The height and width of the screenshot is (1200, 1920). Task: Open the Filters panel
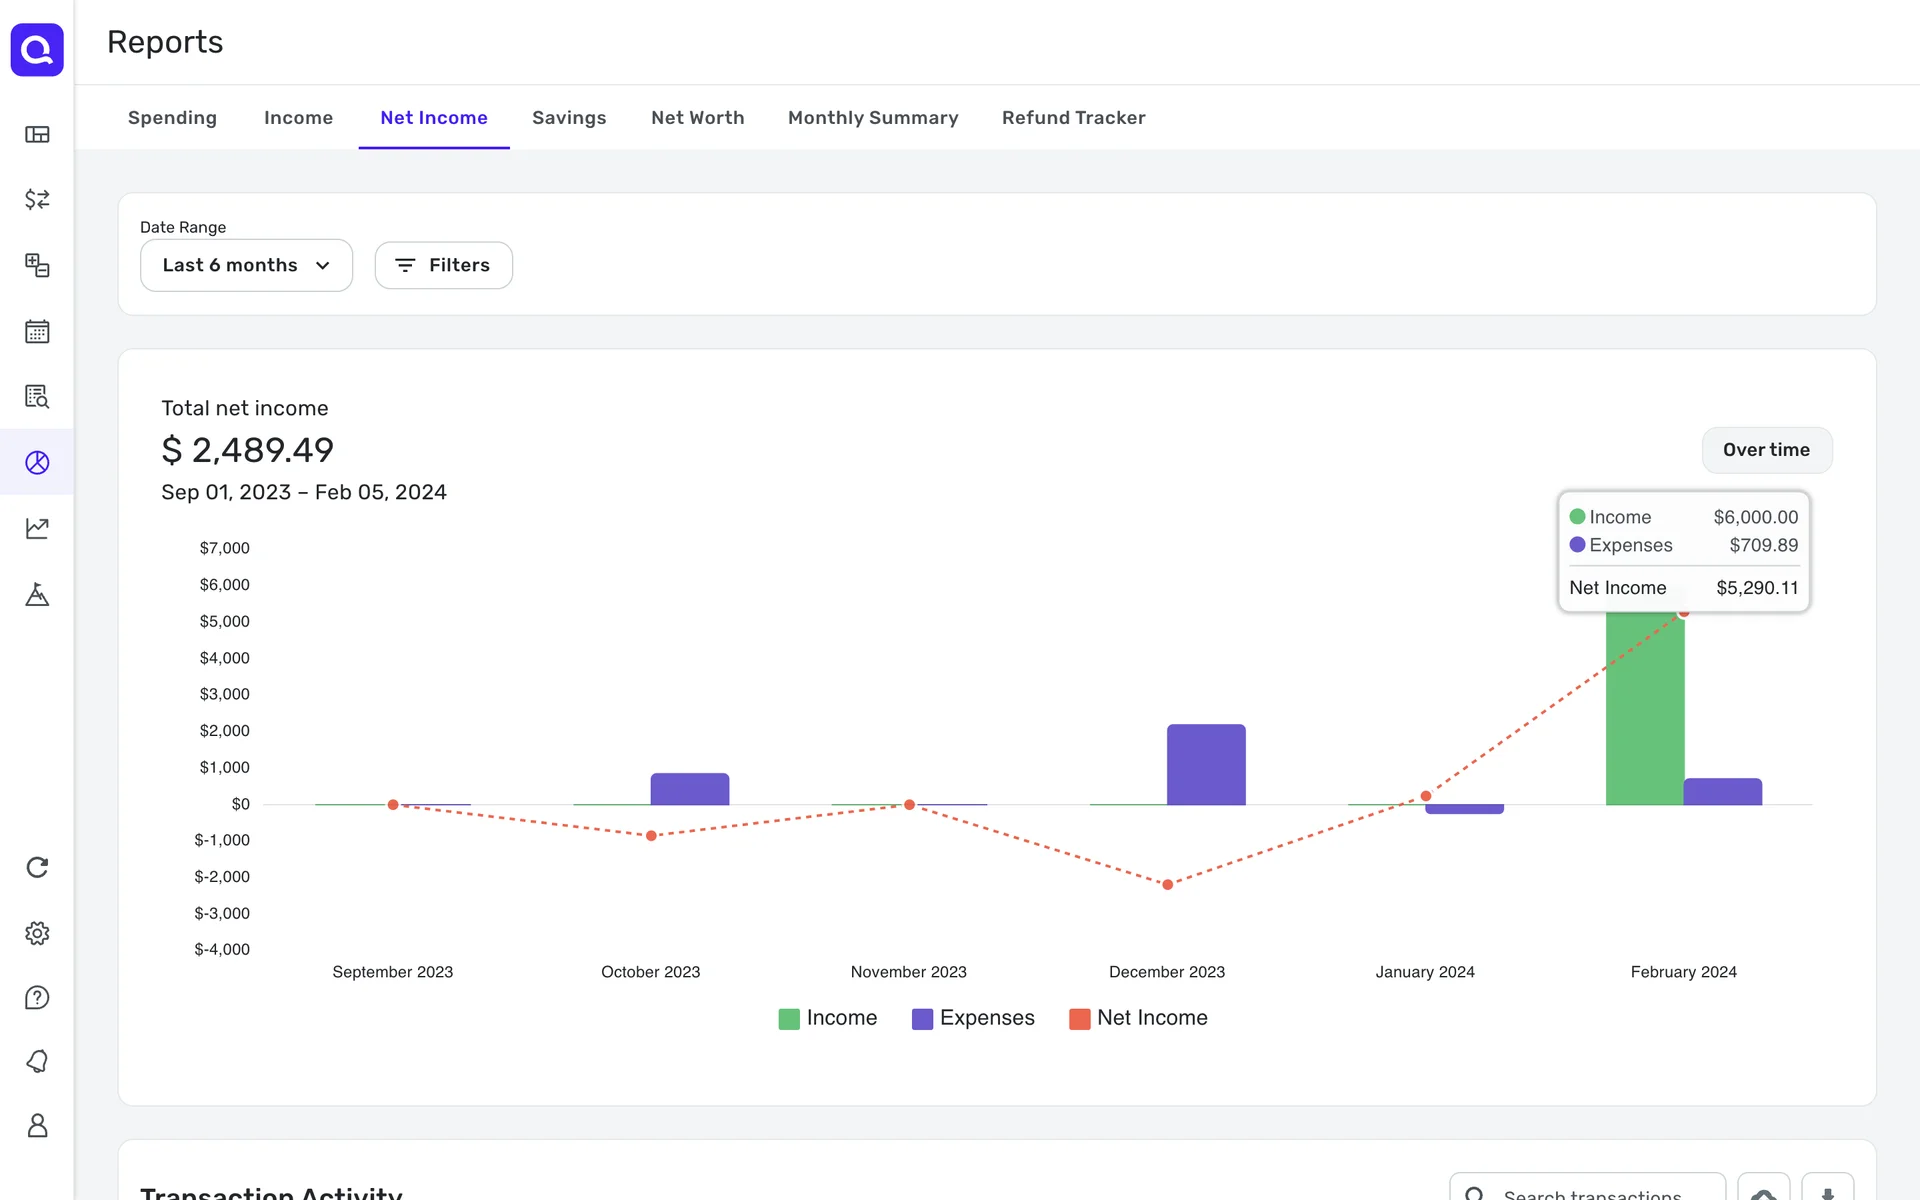click(x=443, y=265)
